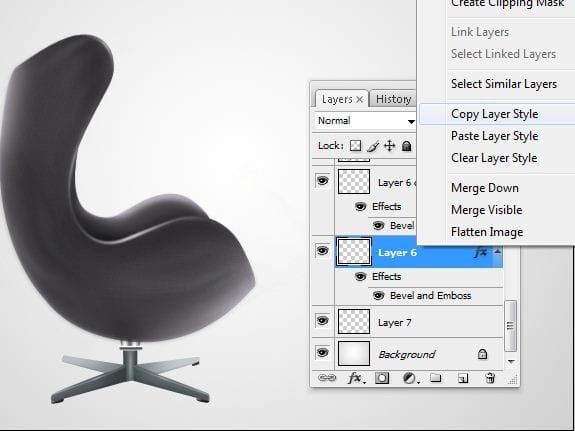Image resolution: width=575 pixels, height=431 pixels.
Task: Click Create Clipping Mask menu item
Action: (x=508, y=4)
